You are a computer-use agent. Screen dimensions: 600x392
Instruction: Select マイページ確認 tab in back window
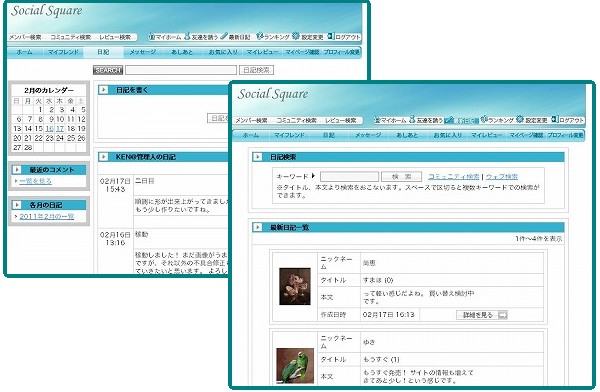click(302, 52)
